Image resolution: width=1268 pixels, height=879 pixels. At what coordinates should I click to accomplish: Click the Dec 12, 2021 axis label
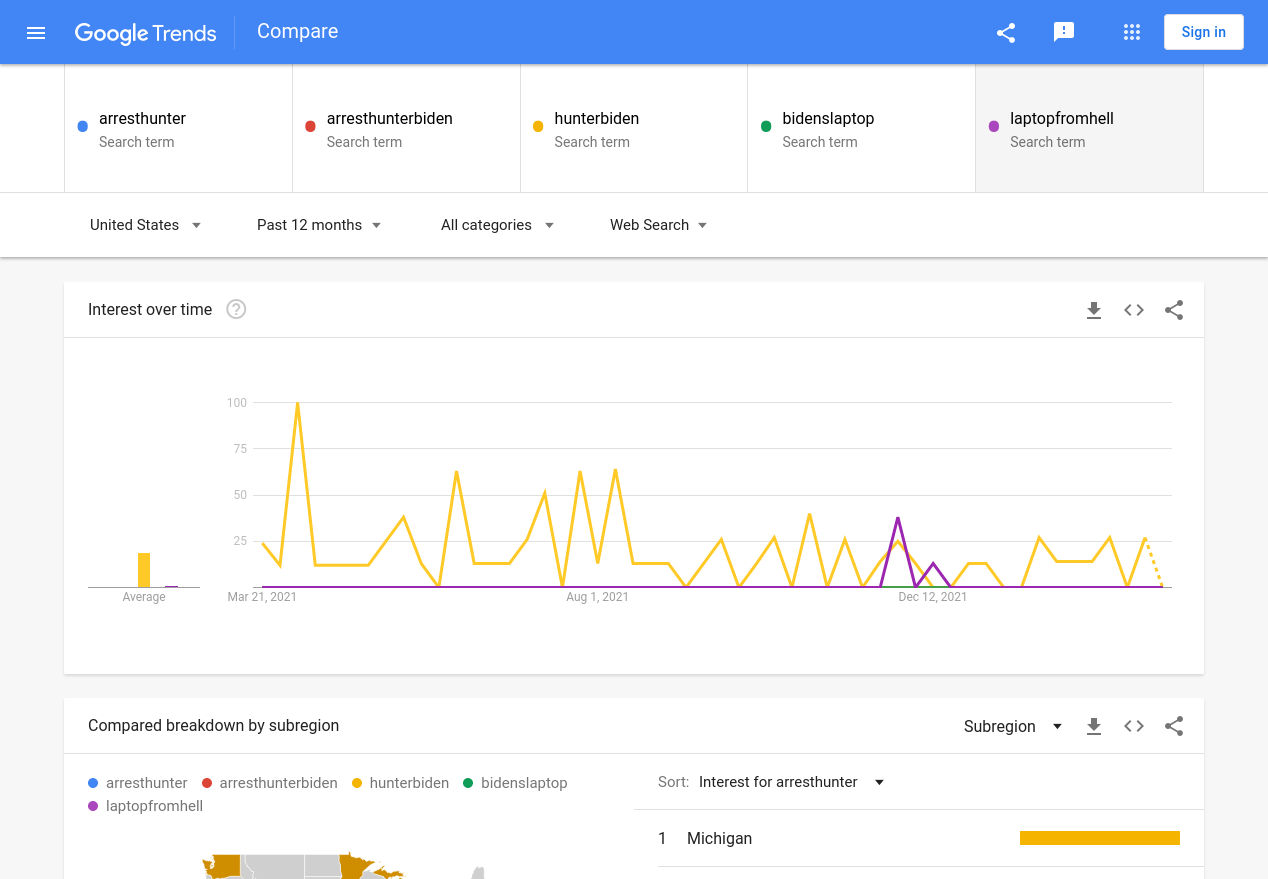pos(933,597)
